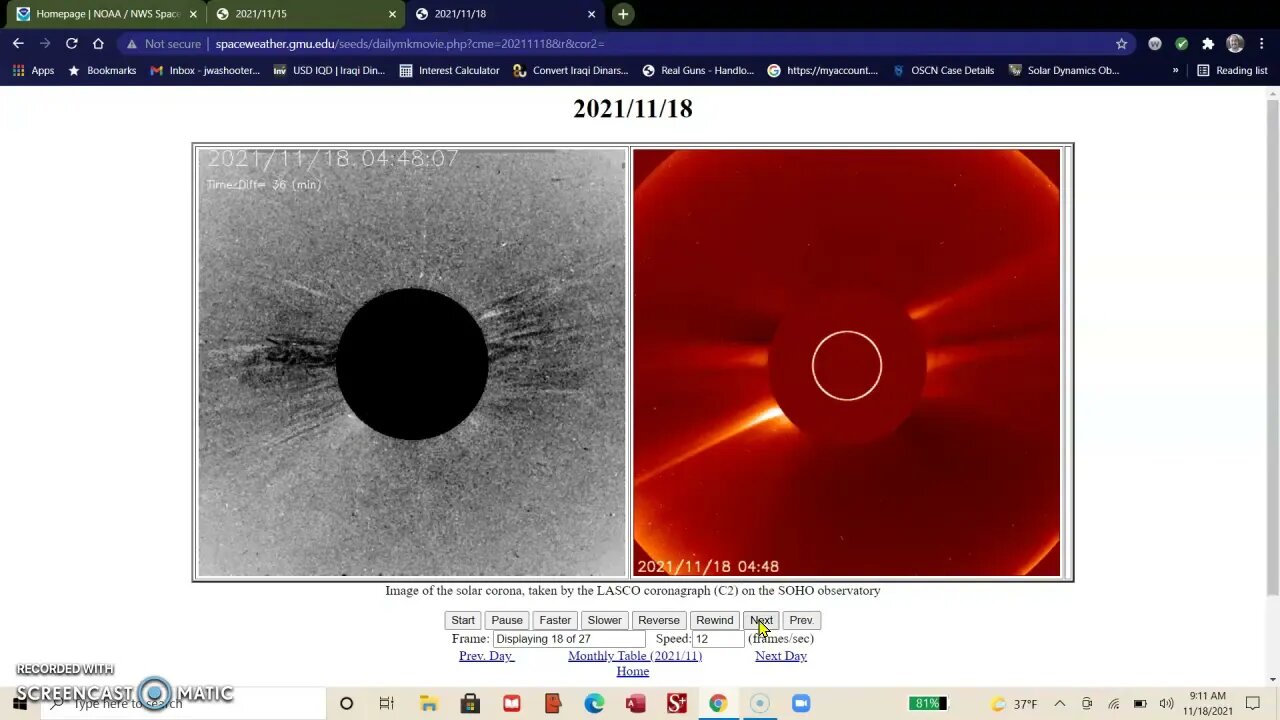Follow the Prev. Day link
Viewport: 1280px width, 720px height.
point(486,656)
